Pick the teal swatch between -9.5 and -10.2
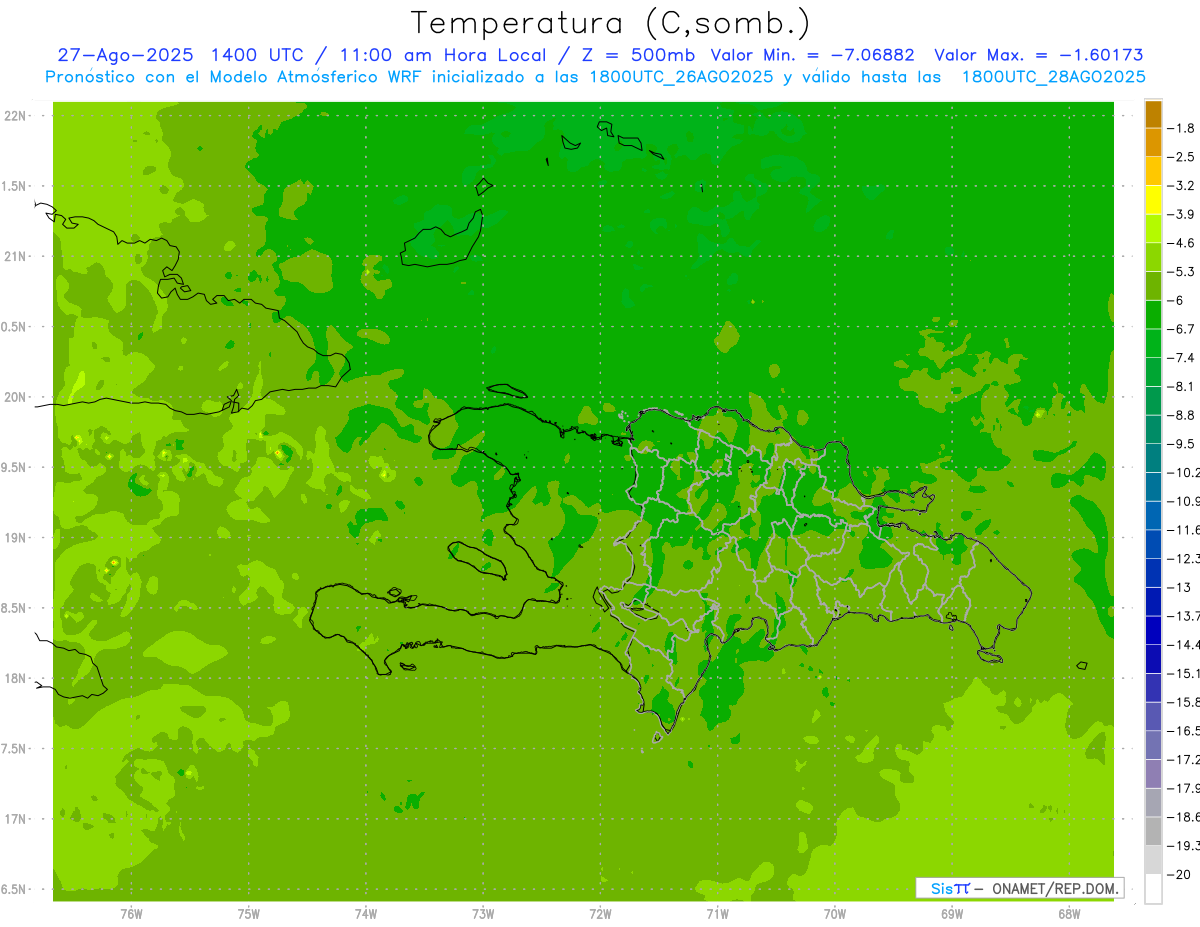 [x=1153, y=458]
